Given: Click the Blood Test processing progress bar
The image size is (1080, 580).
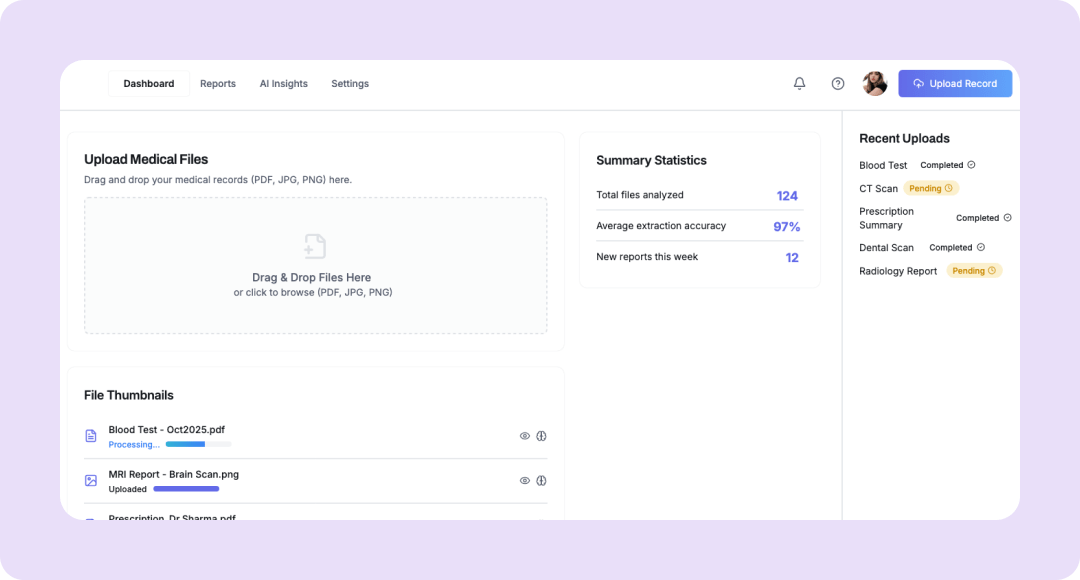Looking at the screenshot, I should click(198, 444).
